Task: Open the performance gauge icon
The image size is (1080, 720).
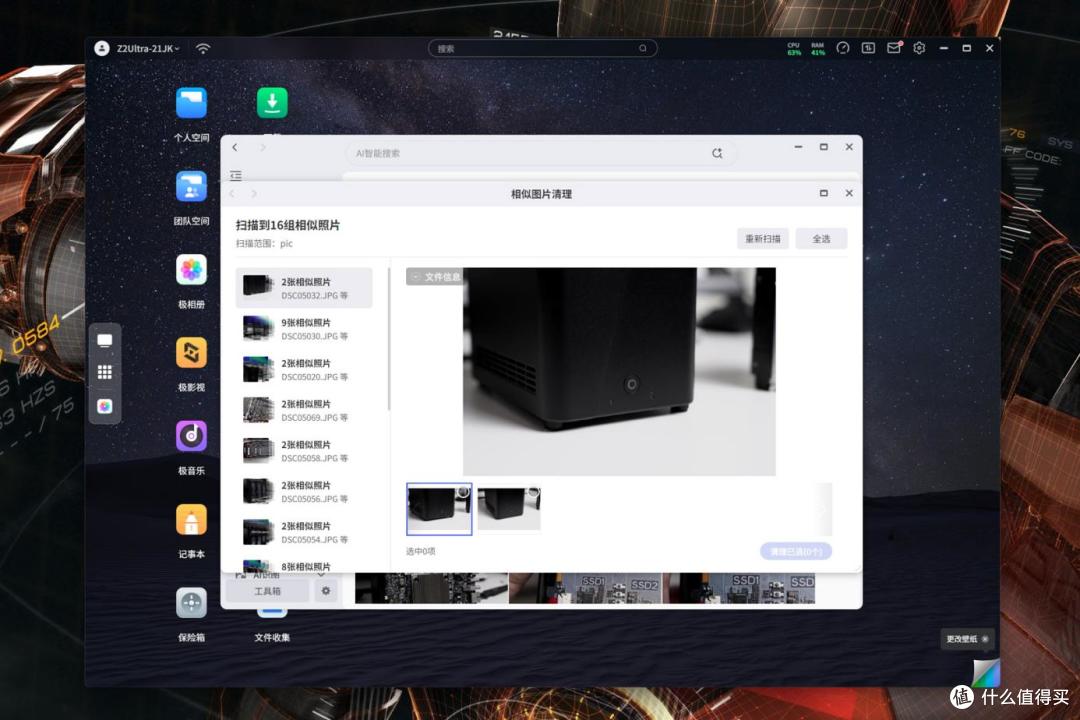Action: pyautogui.click(x=842, y=48)
